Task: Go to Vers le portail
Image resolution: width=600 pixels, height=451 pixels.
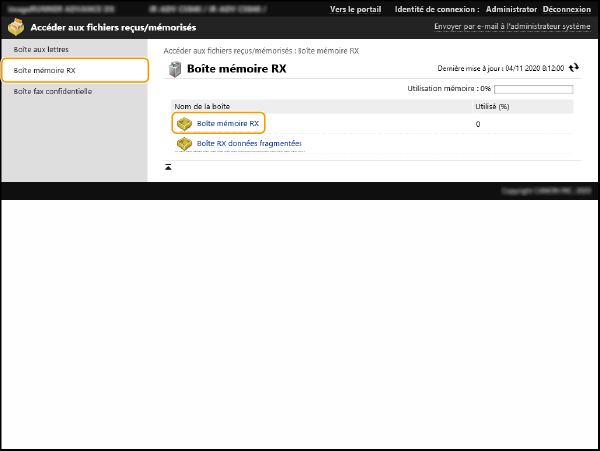Action: [355, 9]
